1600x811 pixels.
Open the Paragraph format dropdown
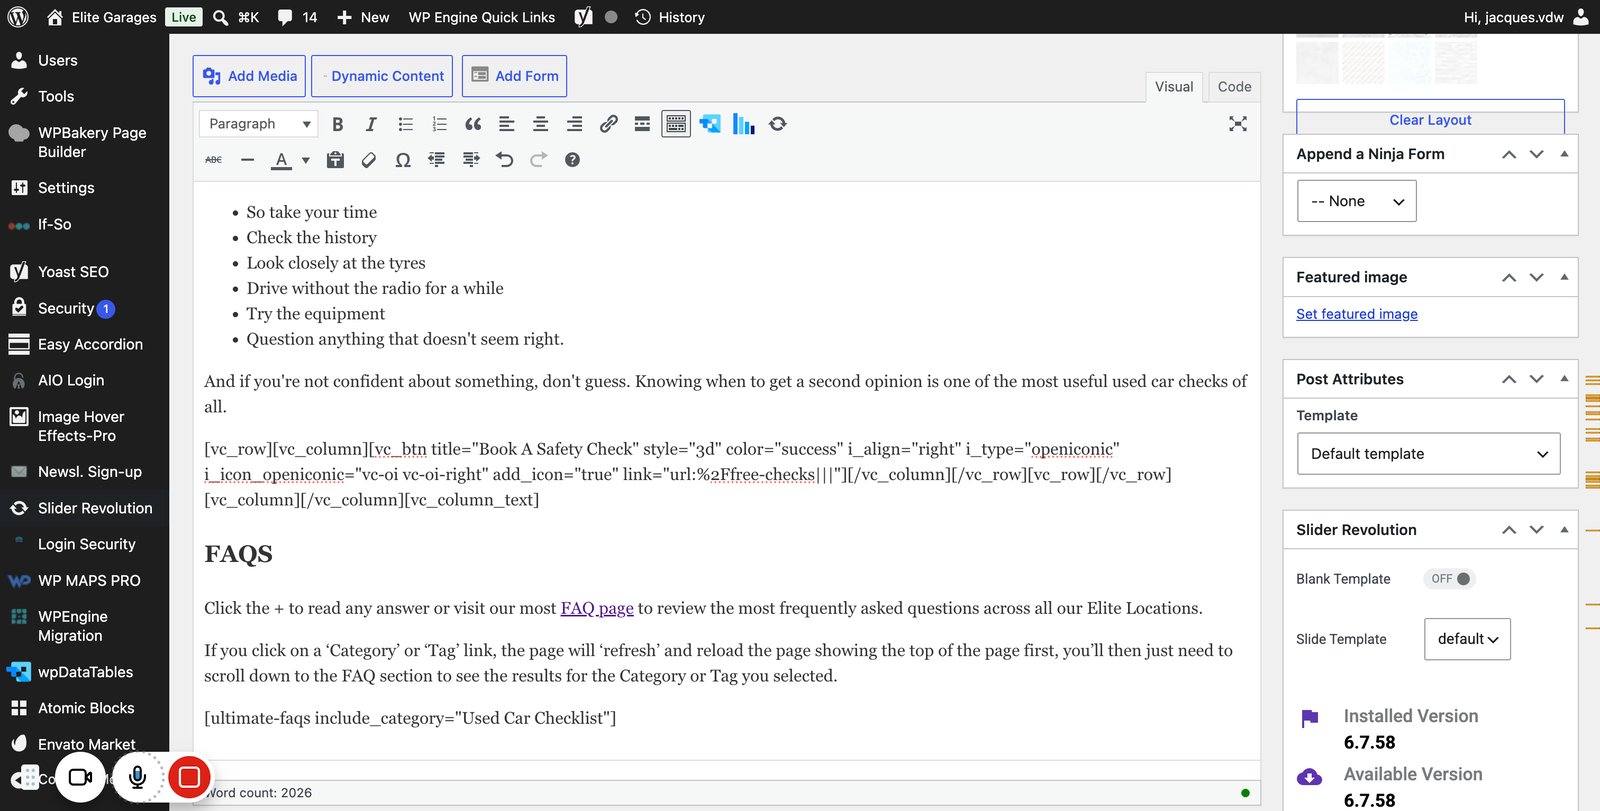[x=259, y=124]
